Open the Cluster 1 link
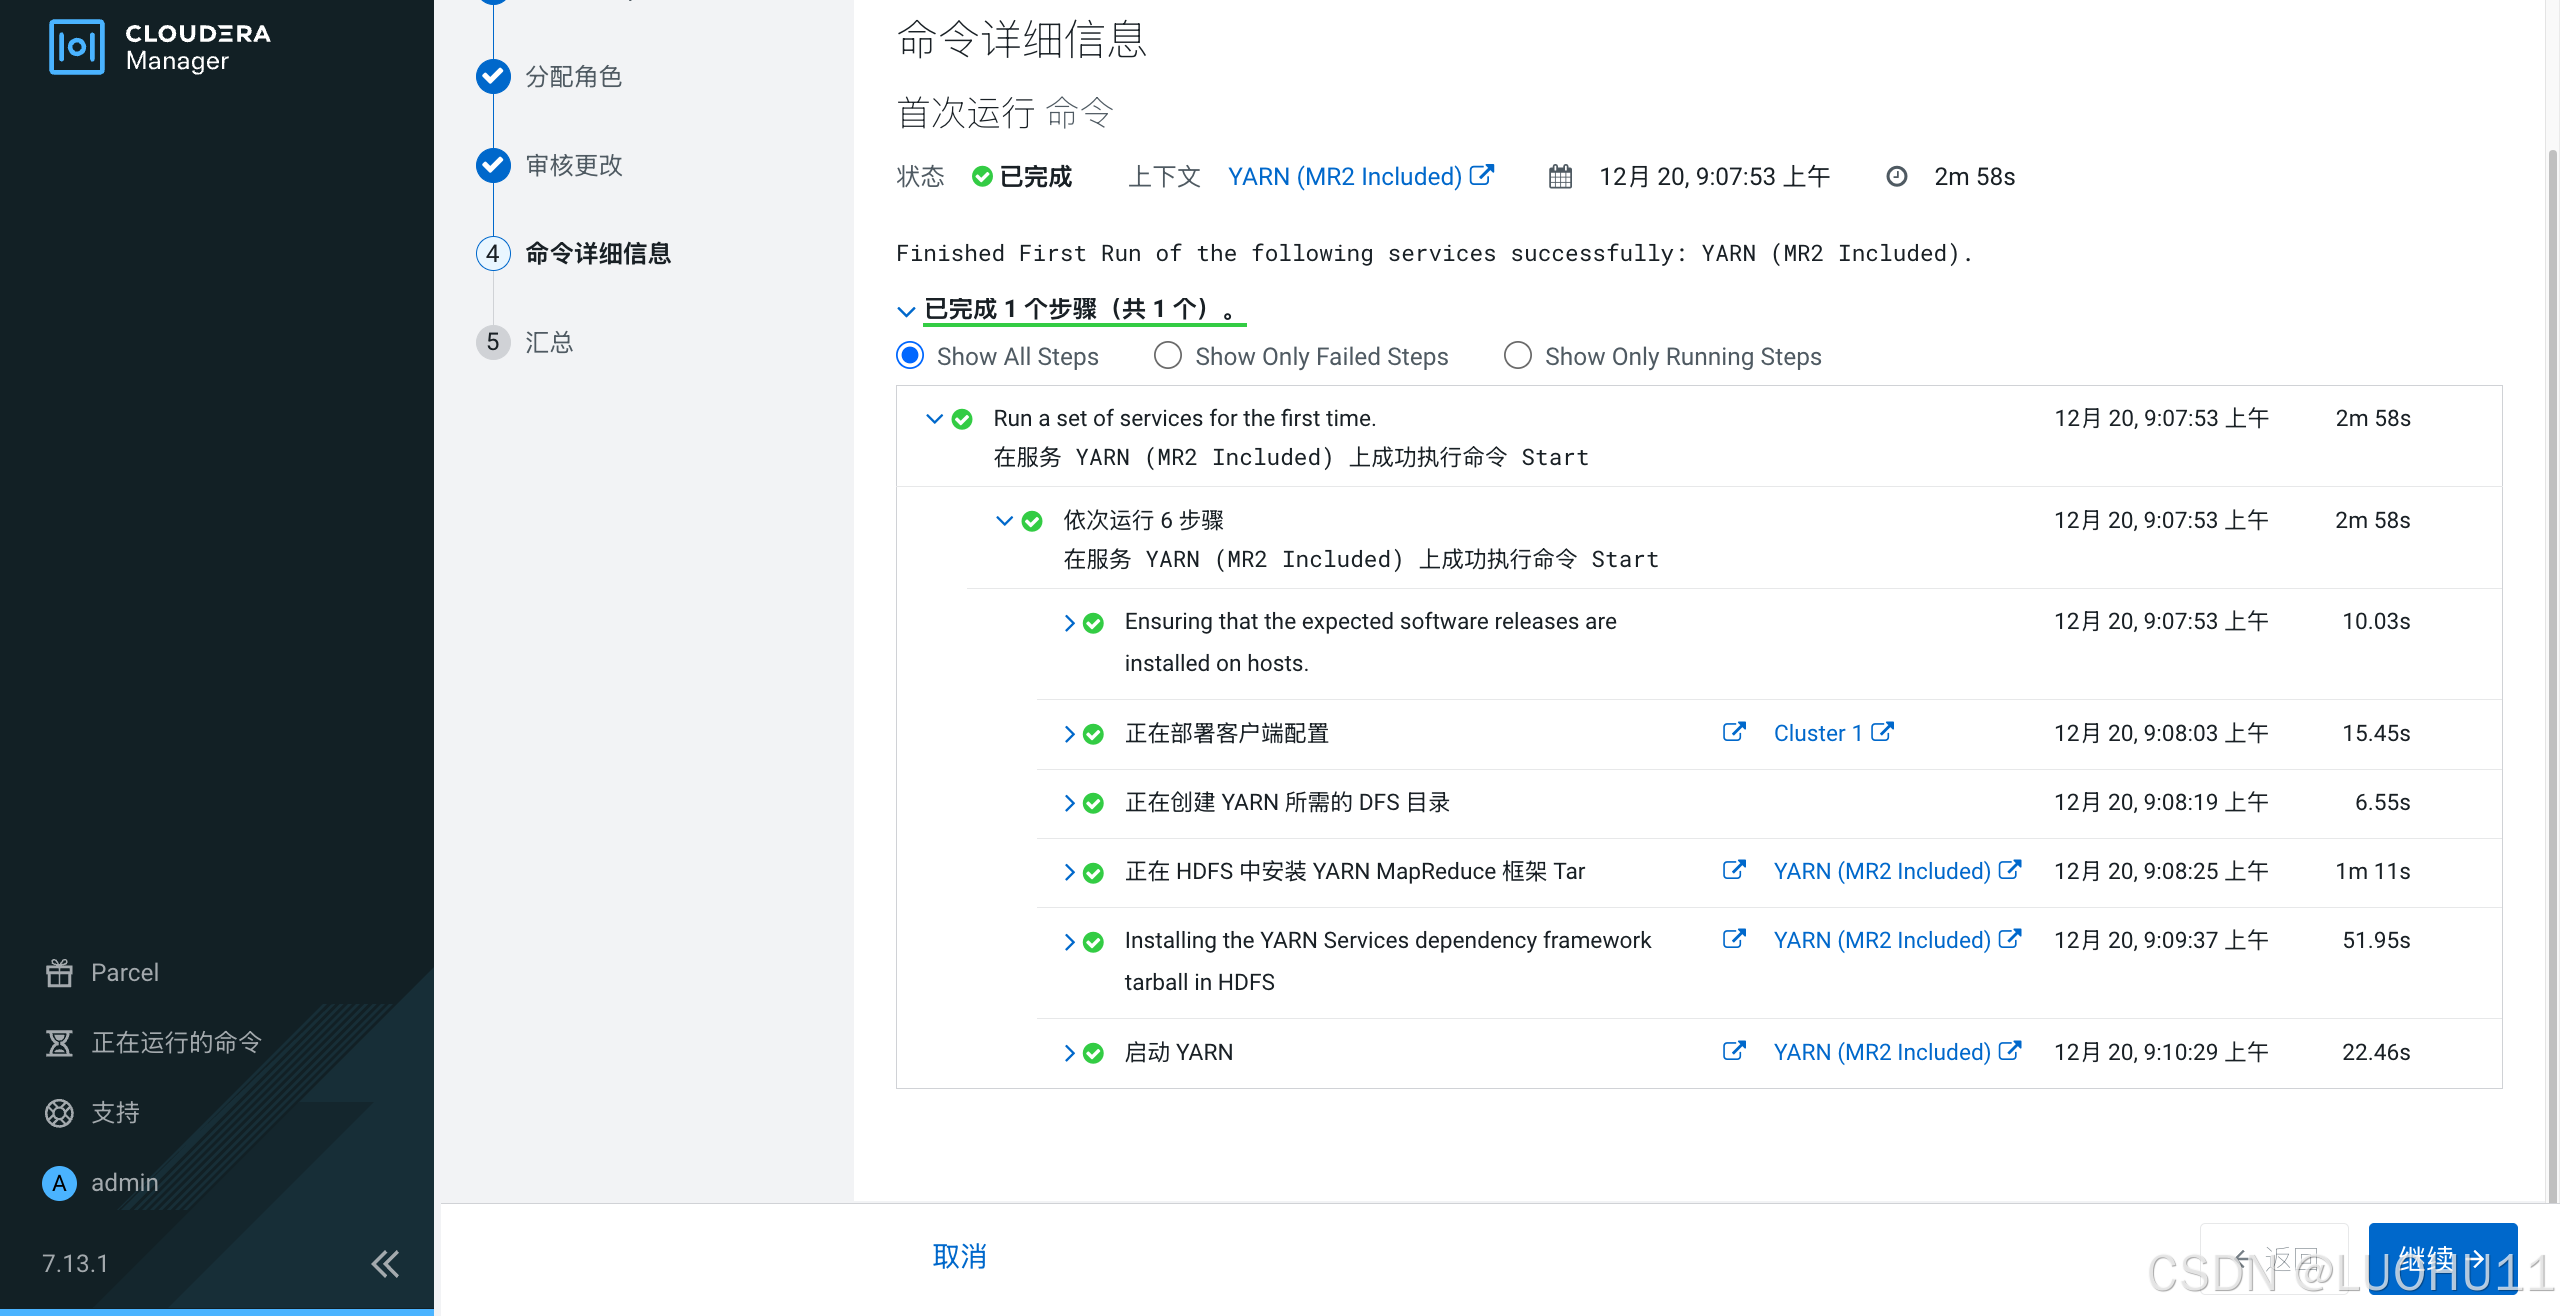This screenshot has width=2560, height=1316. [x=1818, y=733]
